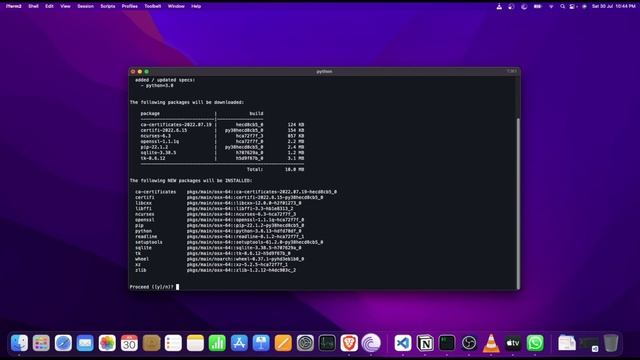The height and width of the screenshot is (360, 640).
Task: Open the purple torrent client icon
Action: coord(371,343)
